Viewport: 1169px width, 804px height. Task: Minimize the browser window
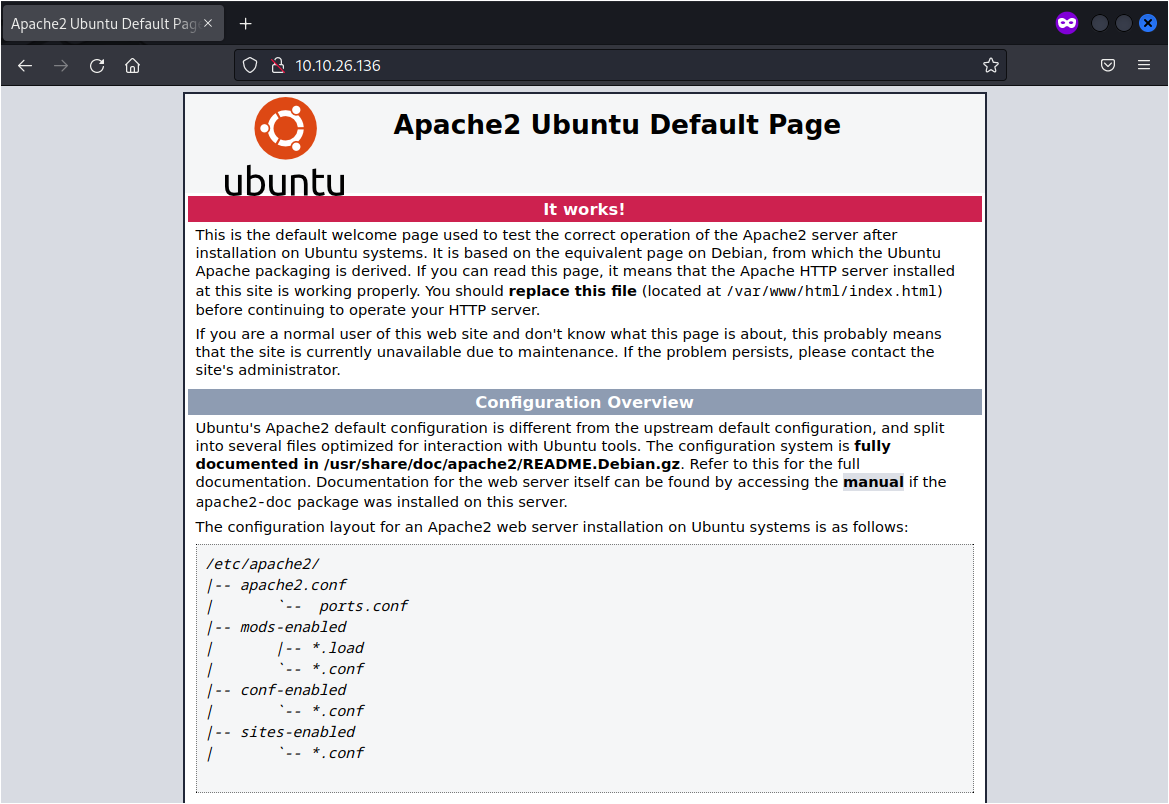point(1100,22)
